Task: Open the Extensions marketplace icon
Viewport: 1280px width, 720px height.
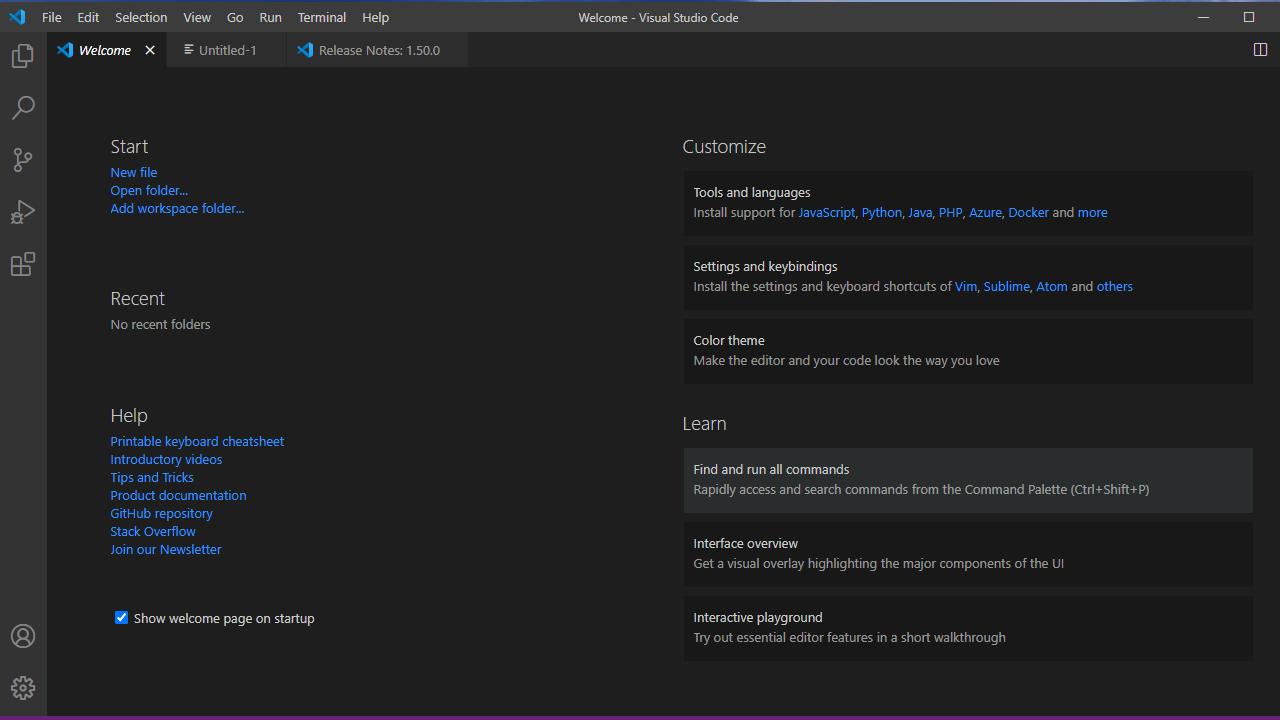Action: pyautogui.click(x=22, y=264)
